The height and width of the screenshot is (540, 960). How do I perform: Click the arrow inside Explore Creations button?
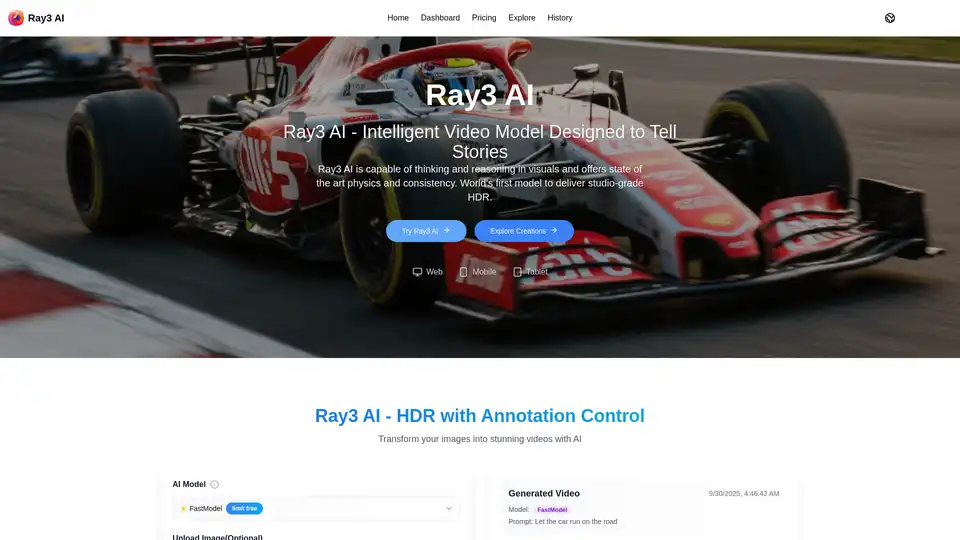554,230
